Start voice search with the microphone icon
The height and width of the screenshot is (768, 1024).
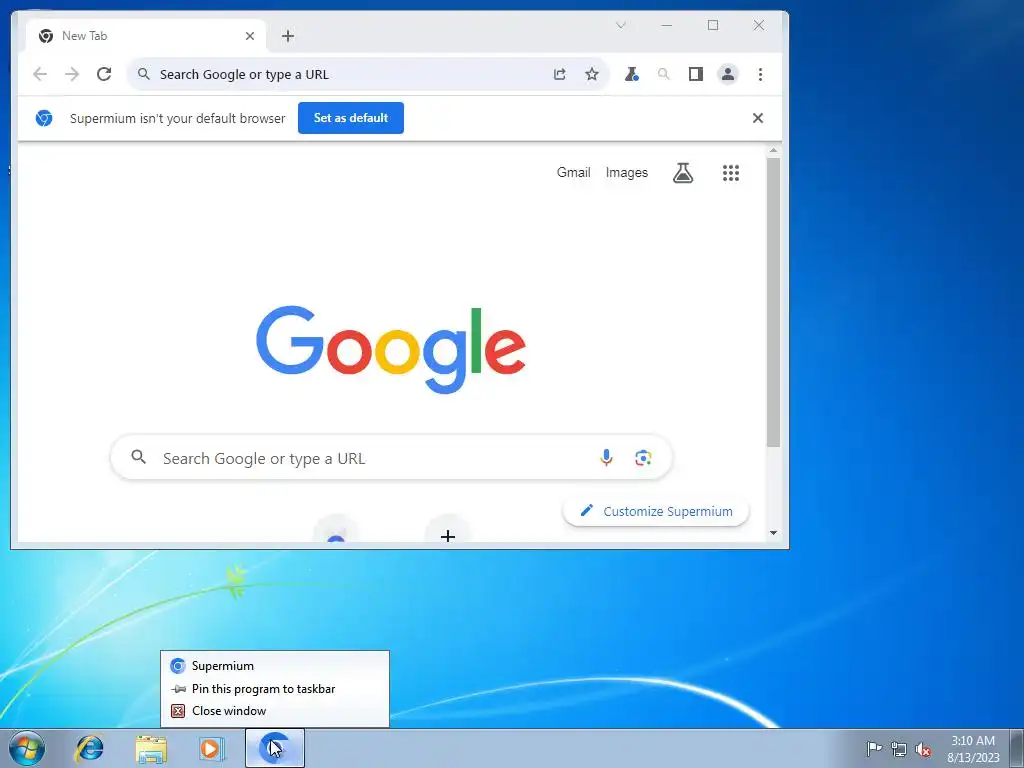coord(606,458)
